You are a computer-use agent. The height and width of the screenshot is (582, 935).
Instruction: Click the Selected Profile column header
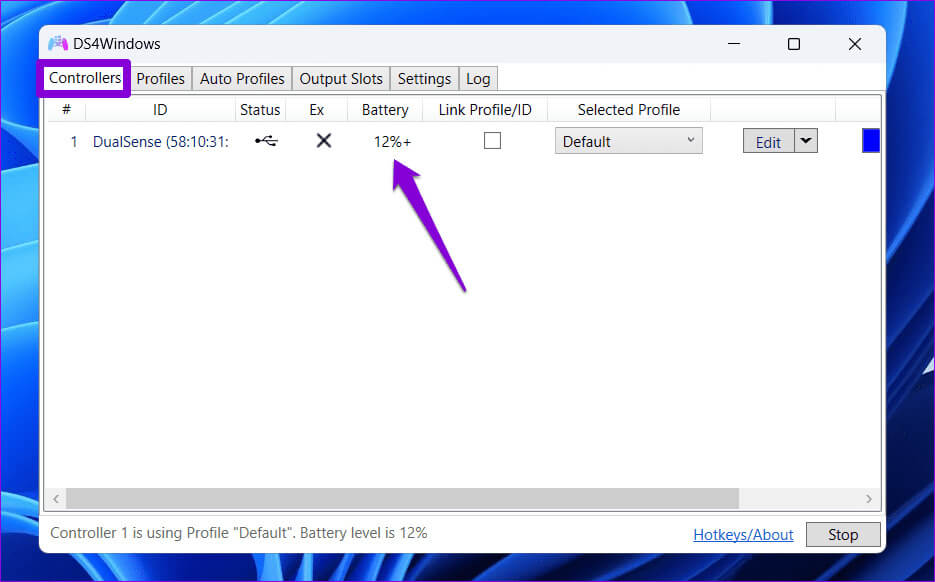629,110
